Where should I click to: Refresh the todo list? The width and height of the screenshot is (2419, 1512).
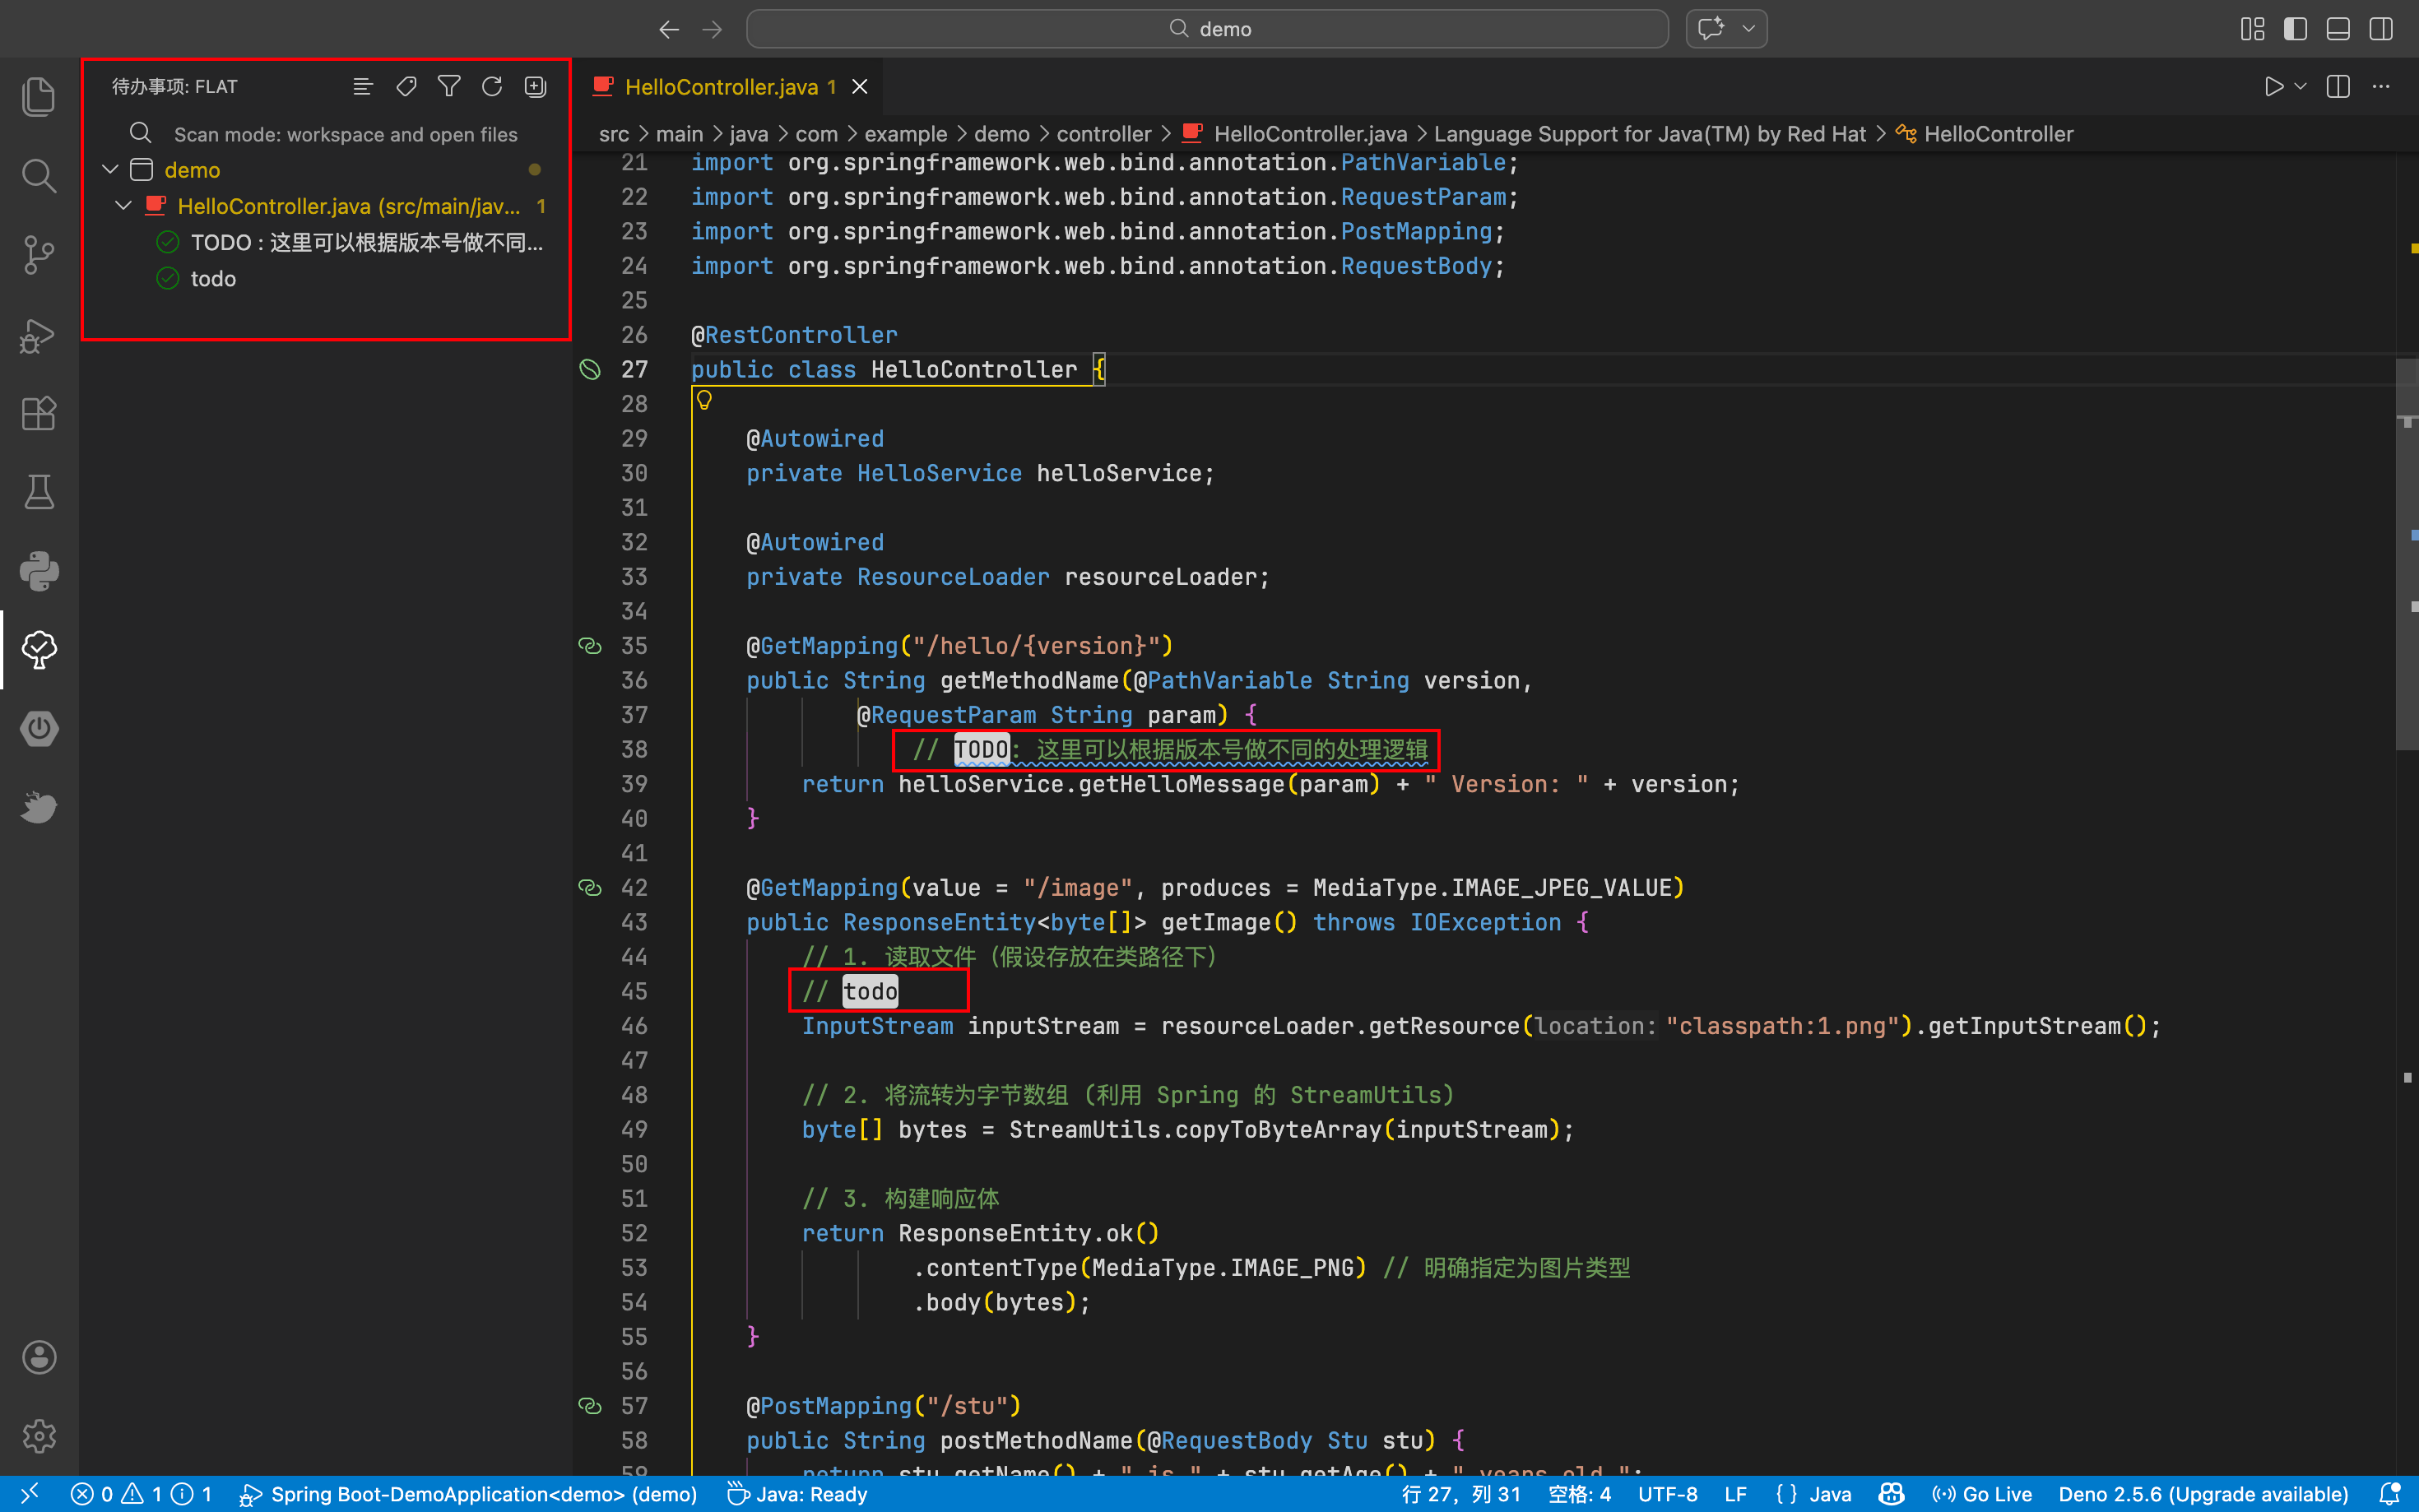tap(492, 87)
